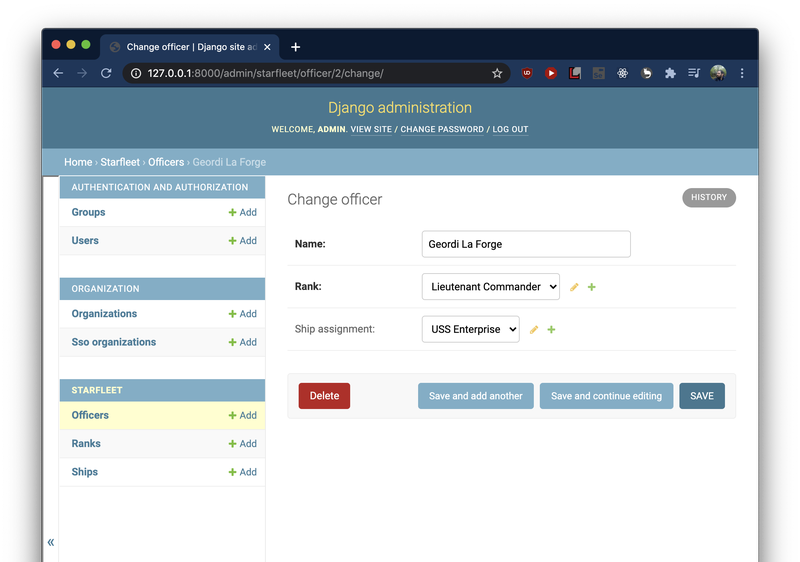The height and width of the screenshot is (562, 800).
Task: Open Organizations in the sidebar
Action: tap(104, 314)
